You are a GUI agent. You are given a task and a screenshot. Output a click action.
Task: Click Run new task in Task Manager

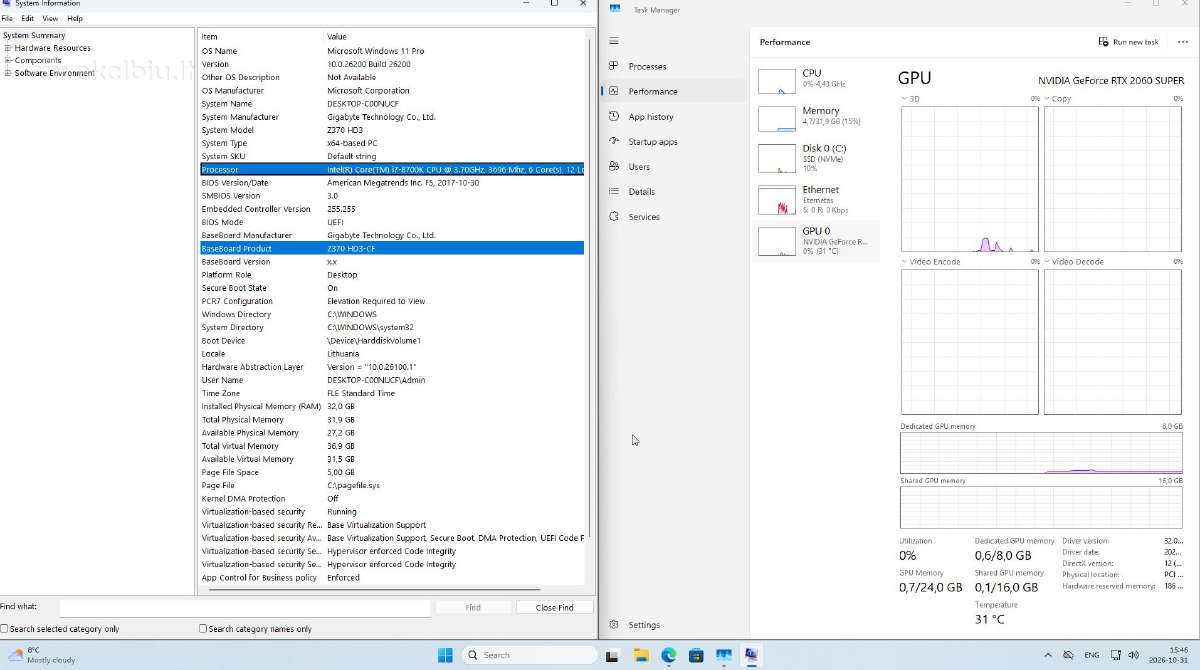point(1129,42)
